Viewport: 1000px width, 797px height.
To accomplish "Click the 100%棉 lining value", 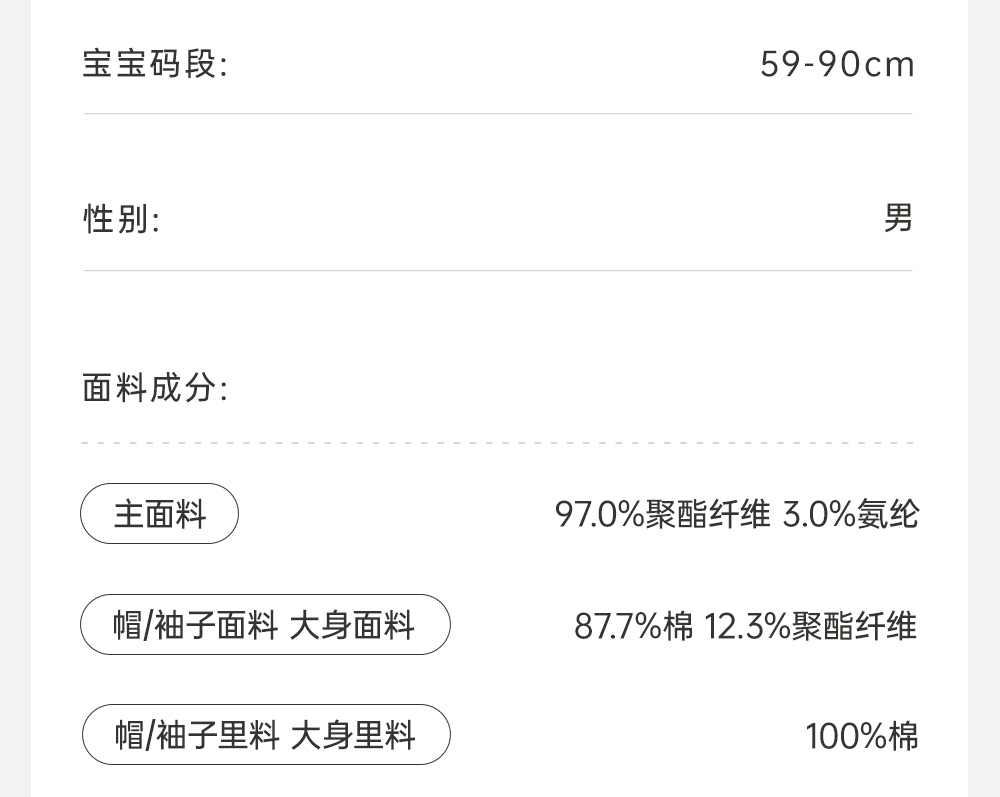I will (x=861, y=737).
